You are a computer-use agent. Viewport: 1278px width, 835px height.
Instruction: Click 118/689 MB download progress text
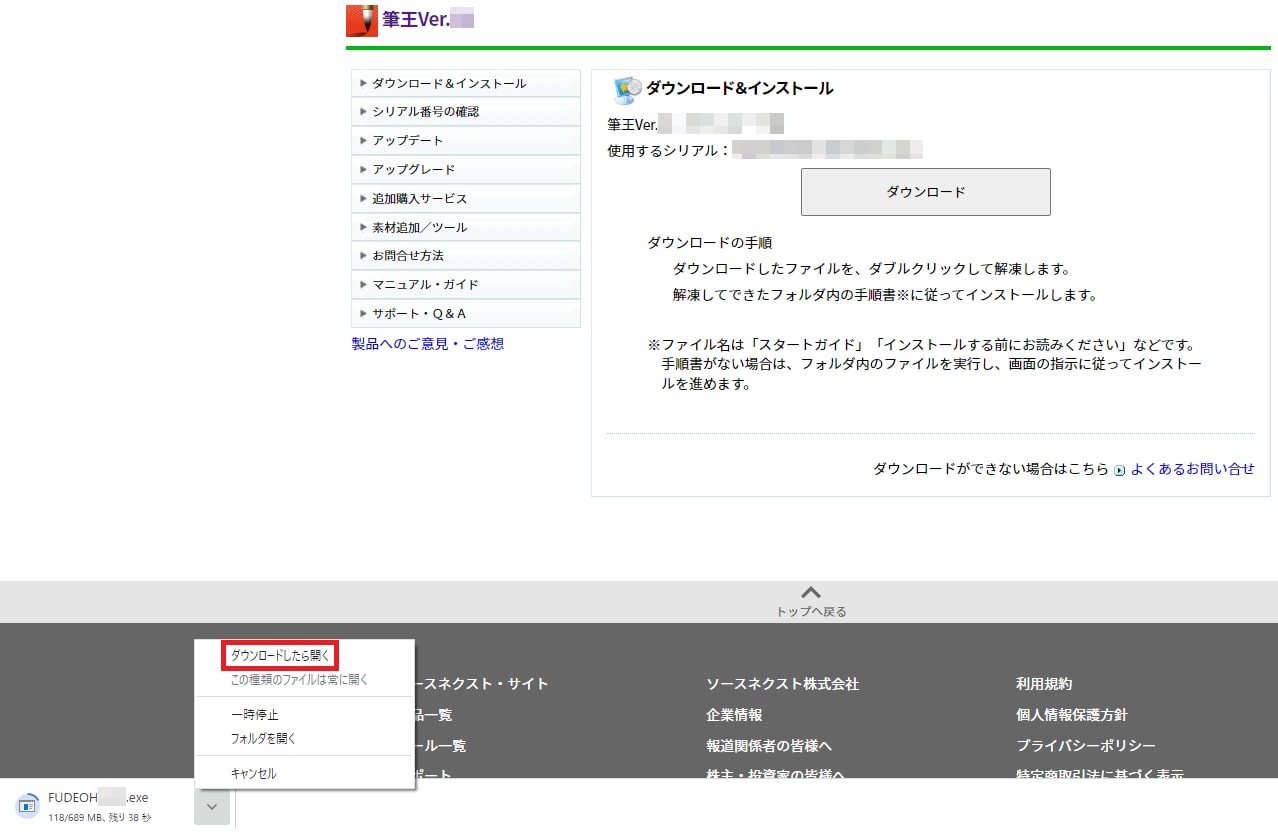99,818
